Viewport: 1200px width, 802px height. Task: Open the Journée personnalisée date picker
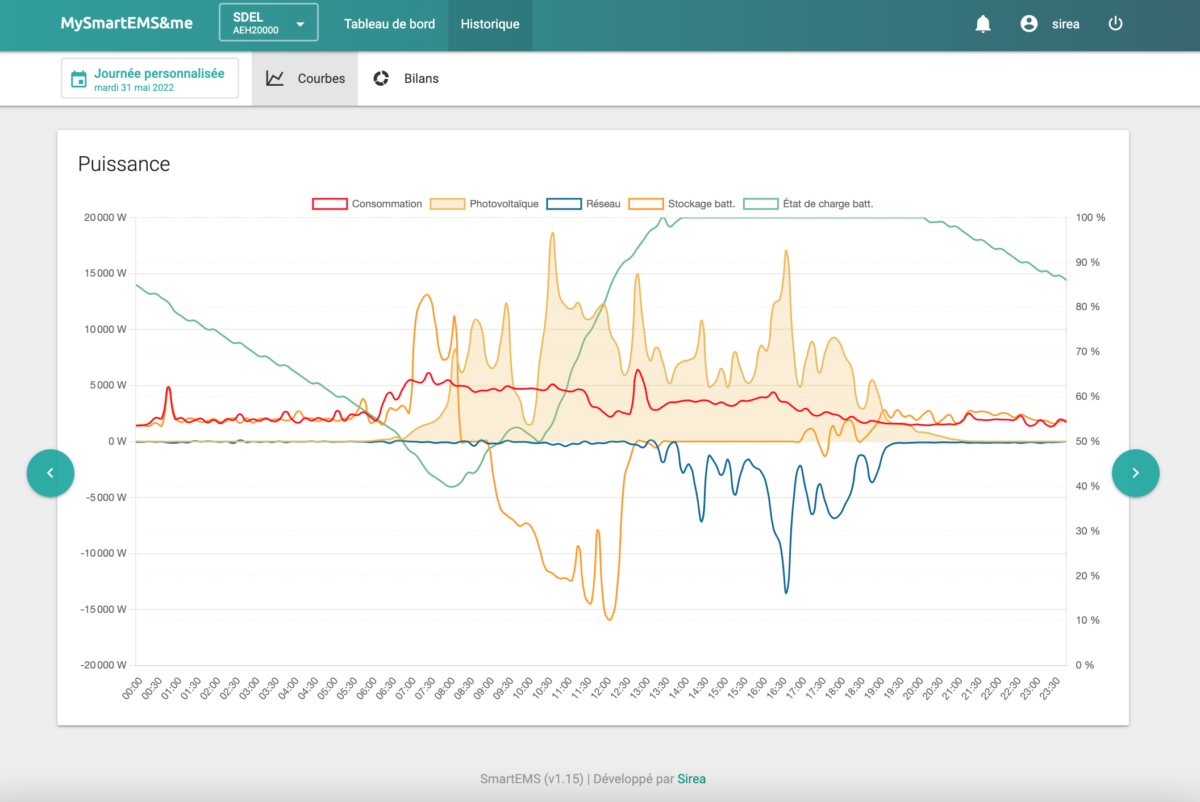coord(150,79)
